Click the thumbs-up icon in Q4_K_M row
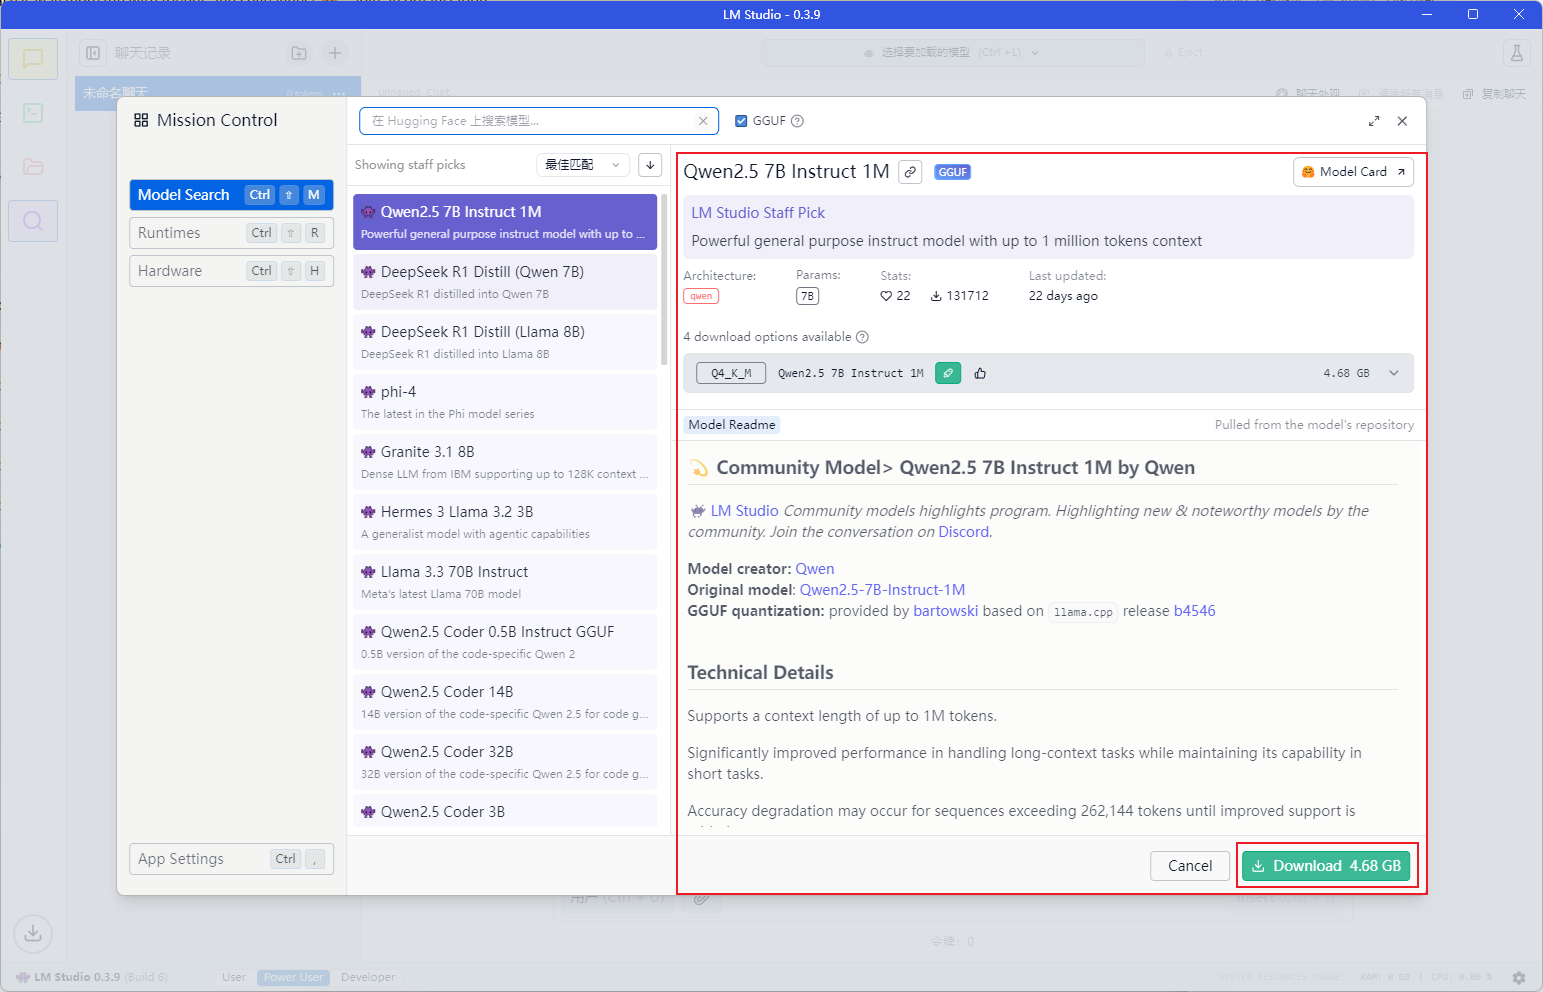The width and height of the screenshot is (1543, 992). click(x=980, y=373)
